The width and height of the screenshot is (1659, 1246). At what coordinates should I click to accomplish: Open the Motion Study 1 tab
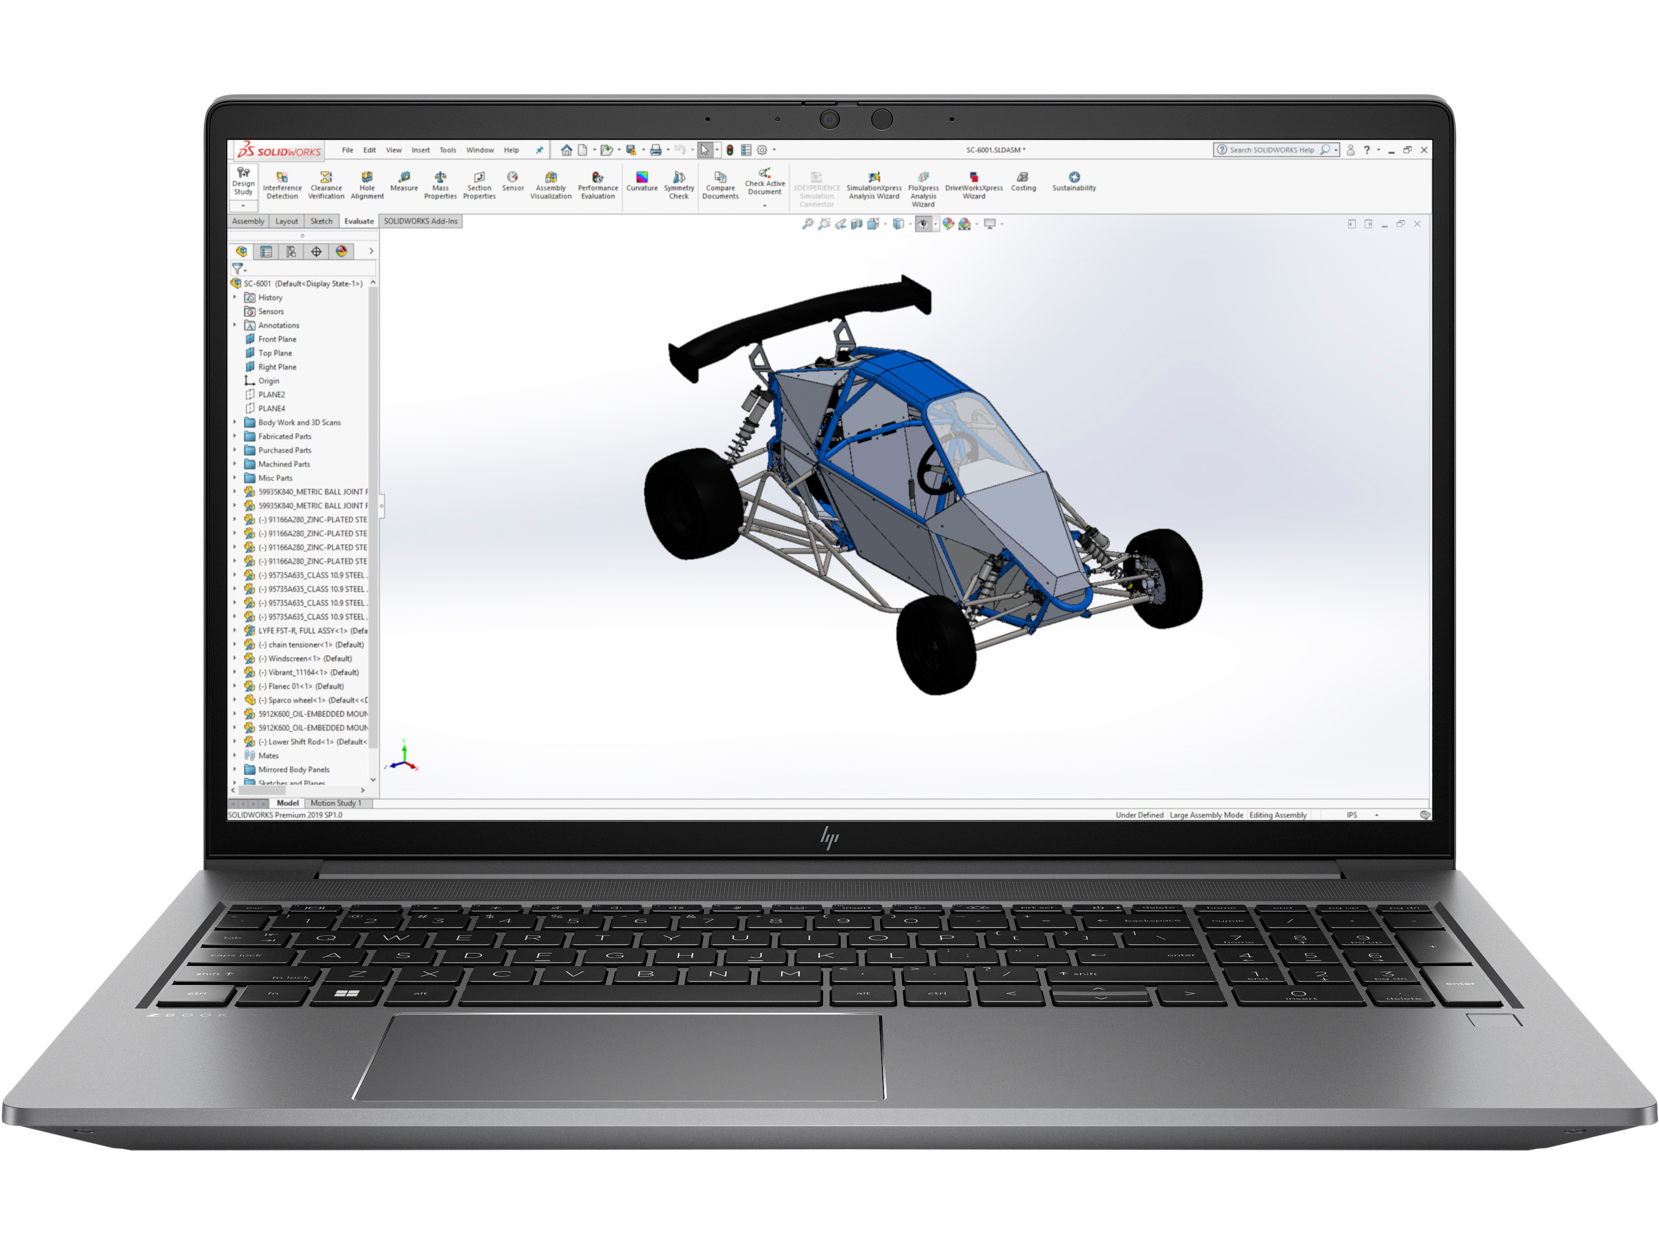point(336,803)
